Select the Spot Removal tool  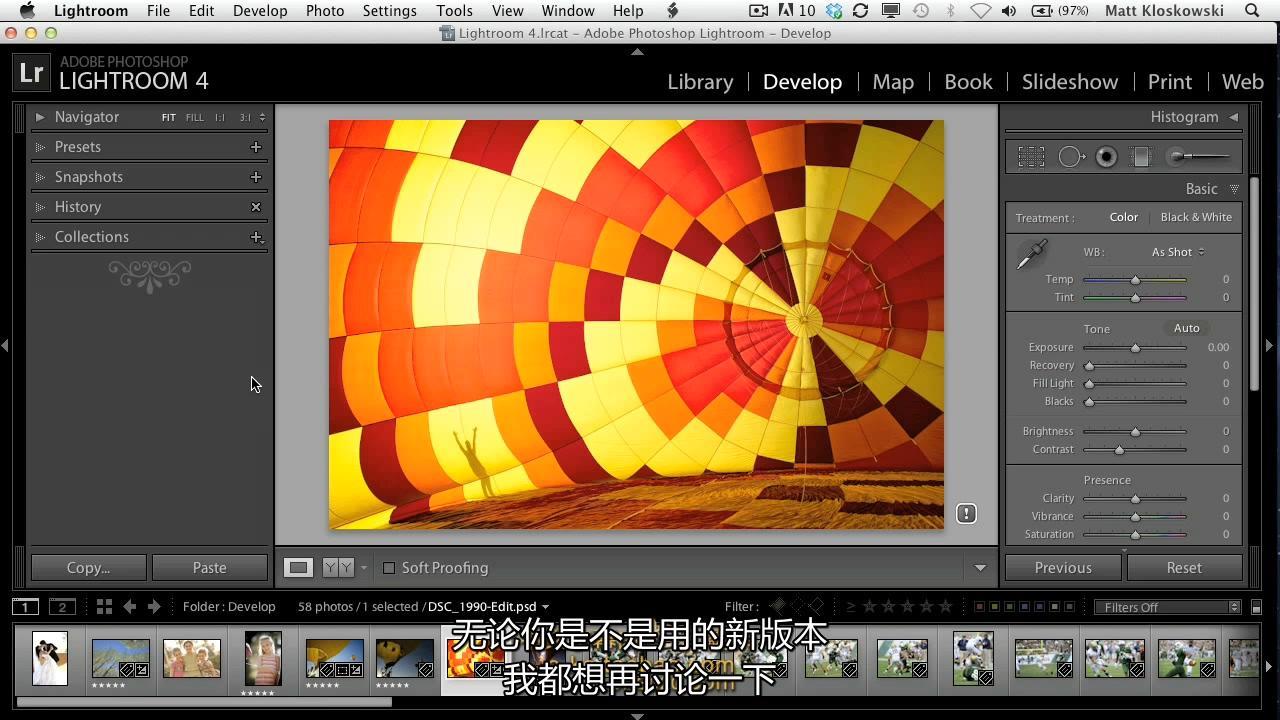pyautogui.click(x=1072, y=157)
